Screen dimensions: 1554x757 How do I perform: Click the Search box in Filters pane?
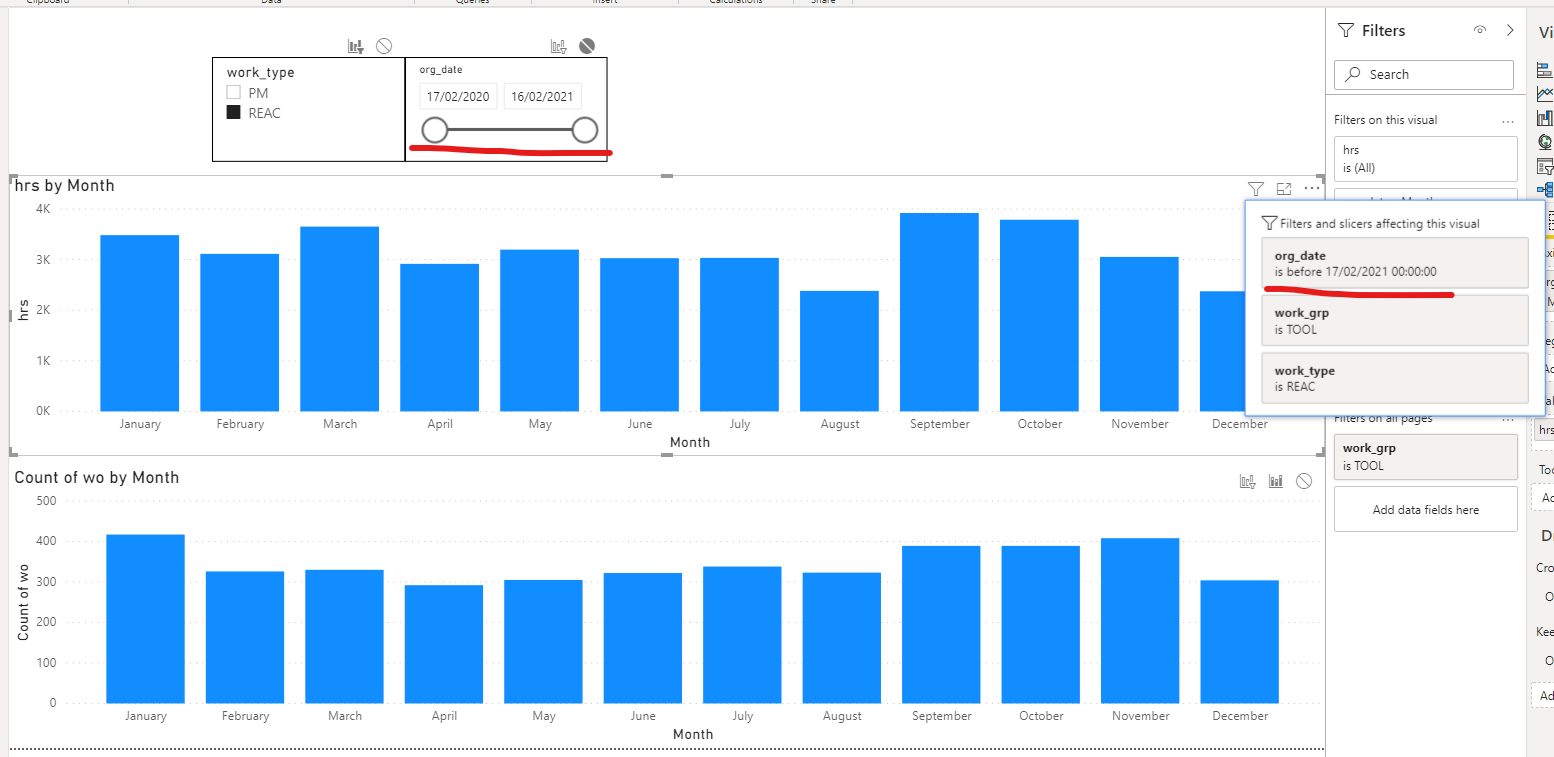[x=1424, y=74]
